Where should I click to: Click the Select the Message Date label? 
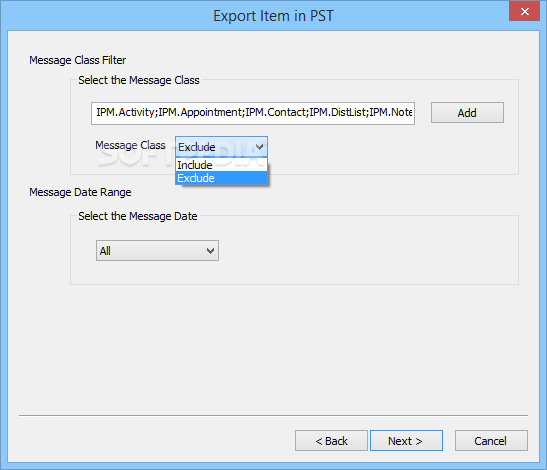(138, 216)
